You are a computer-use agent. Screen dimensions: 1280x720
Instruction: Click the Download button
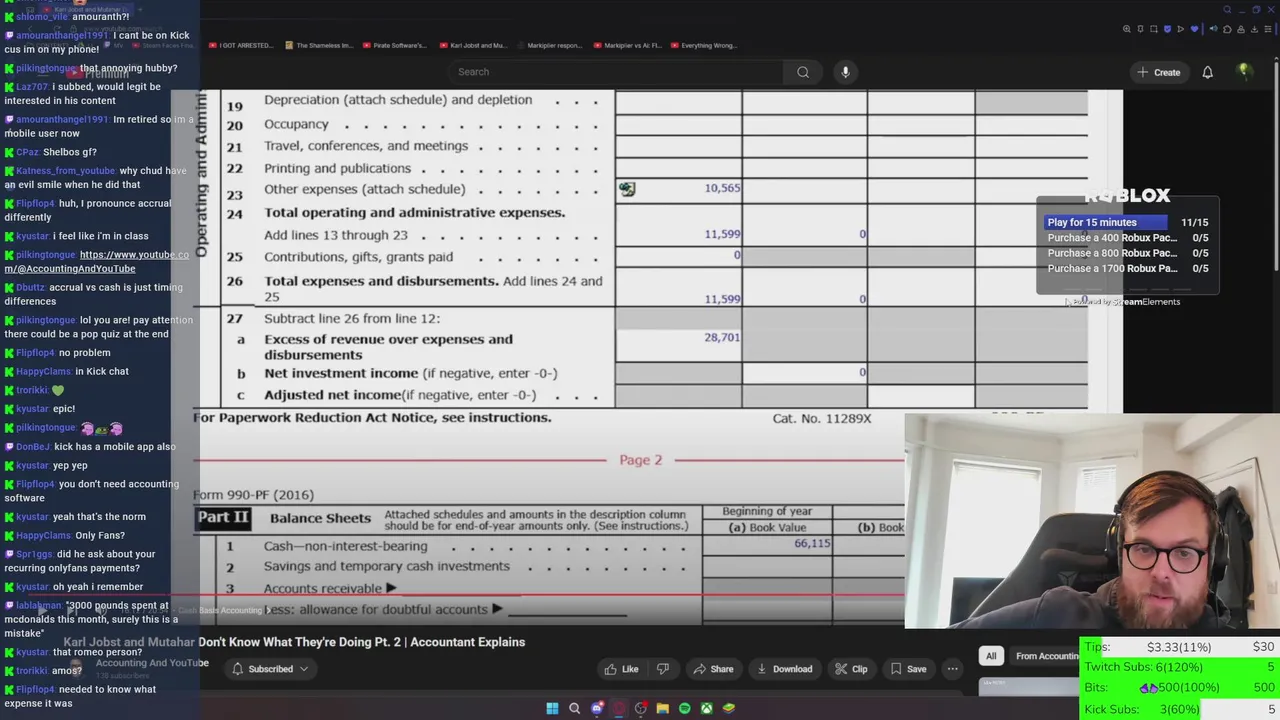(785, 669)
